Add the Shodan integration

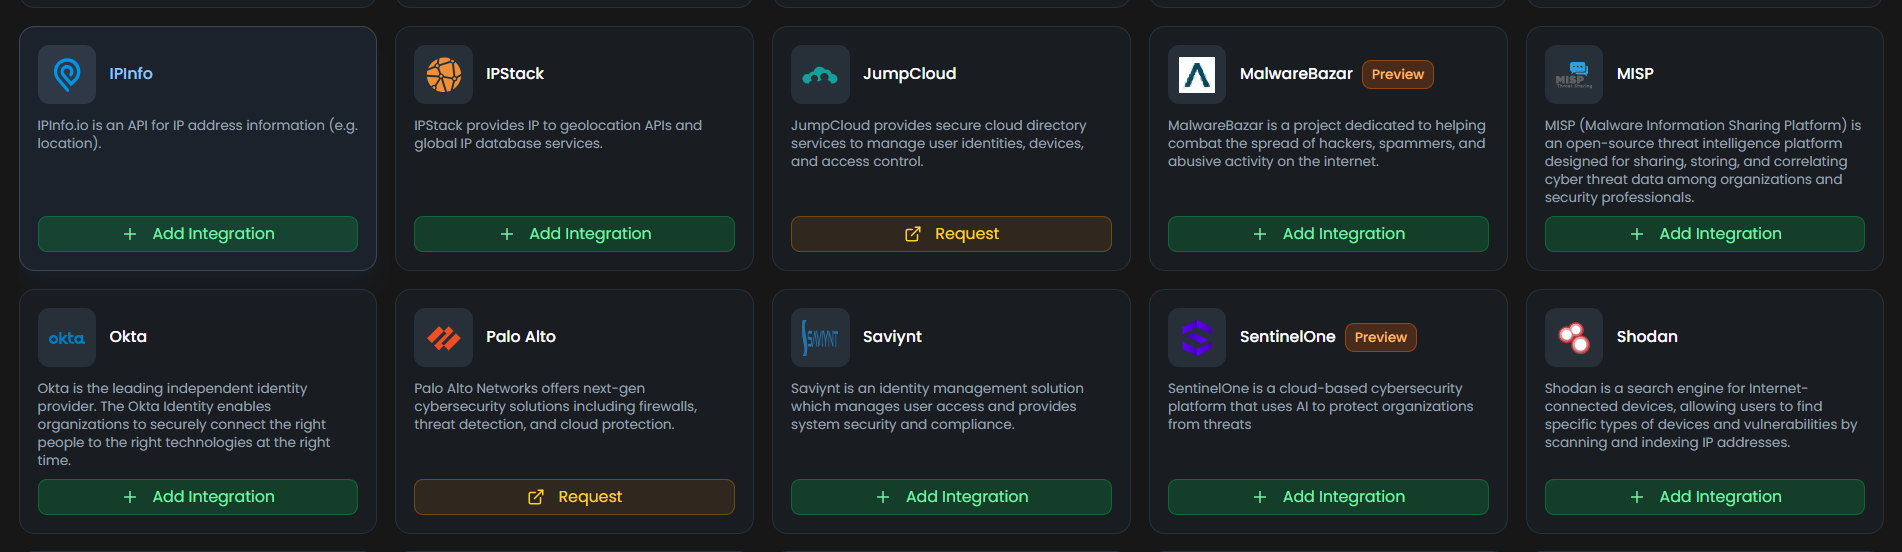coord(1705,497)
